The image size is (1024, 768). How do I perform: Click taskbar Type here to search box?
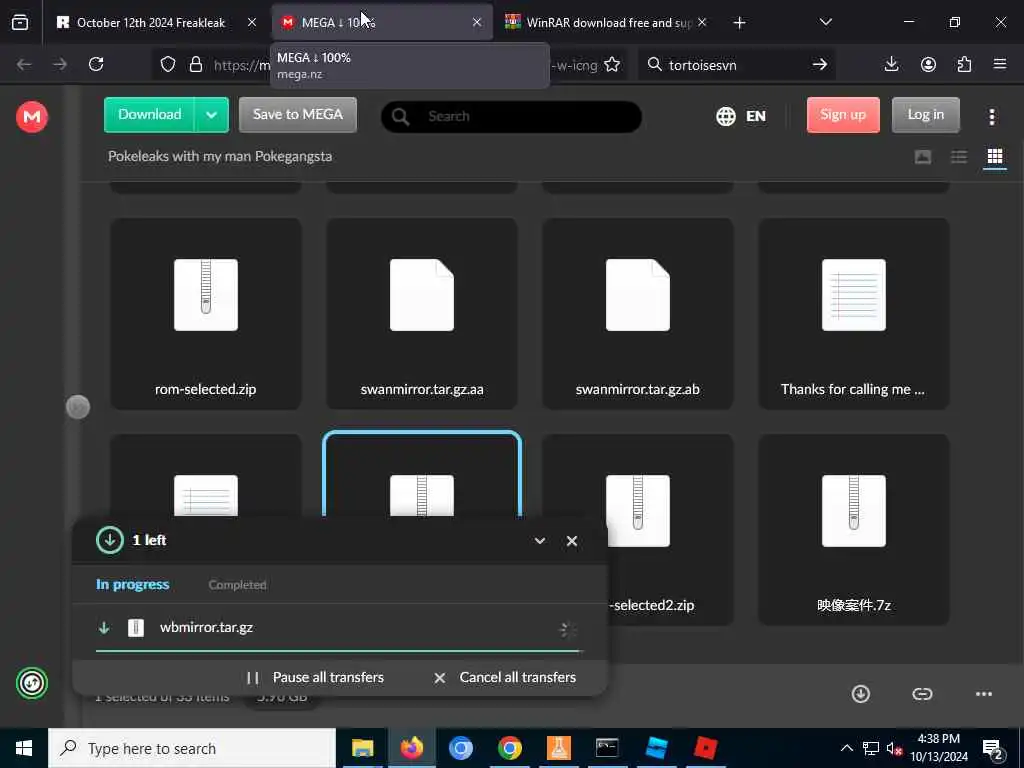(192, 748)
